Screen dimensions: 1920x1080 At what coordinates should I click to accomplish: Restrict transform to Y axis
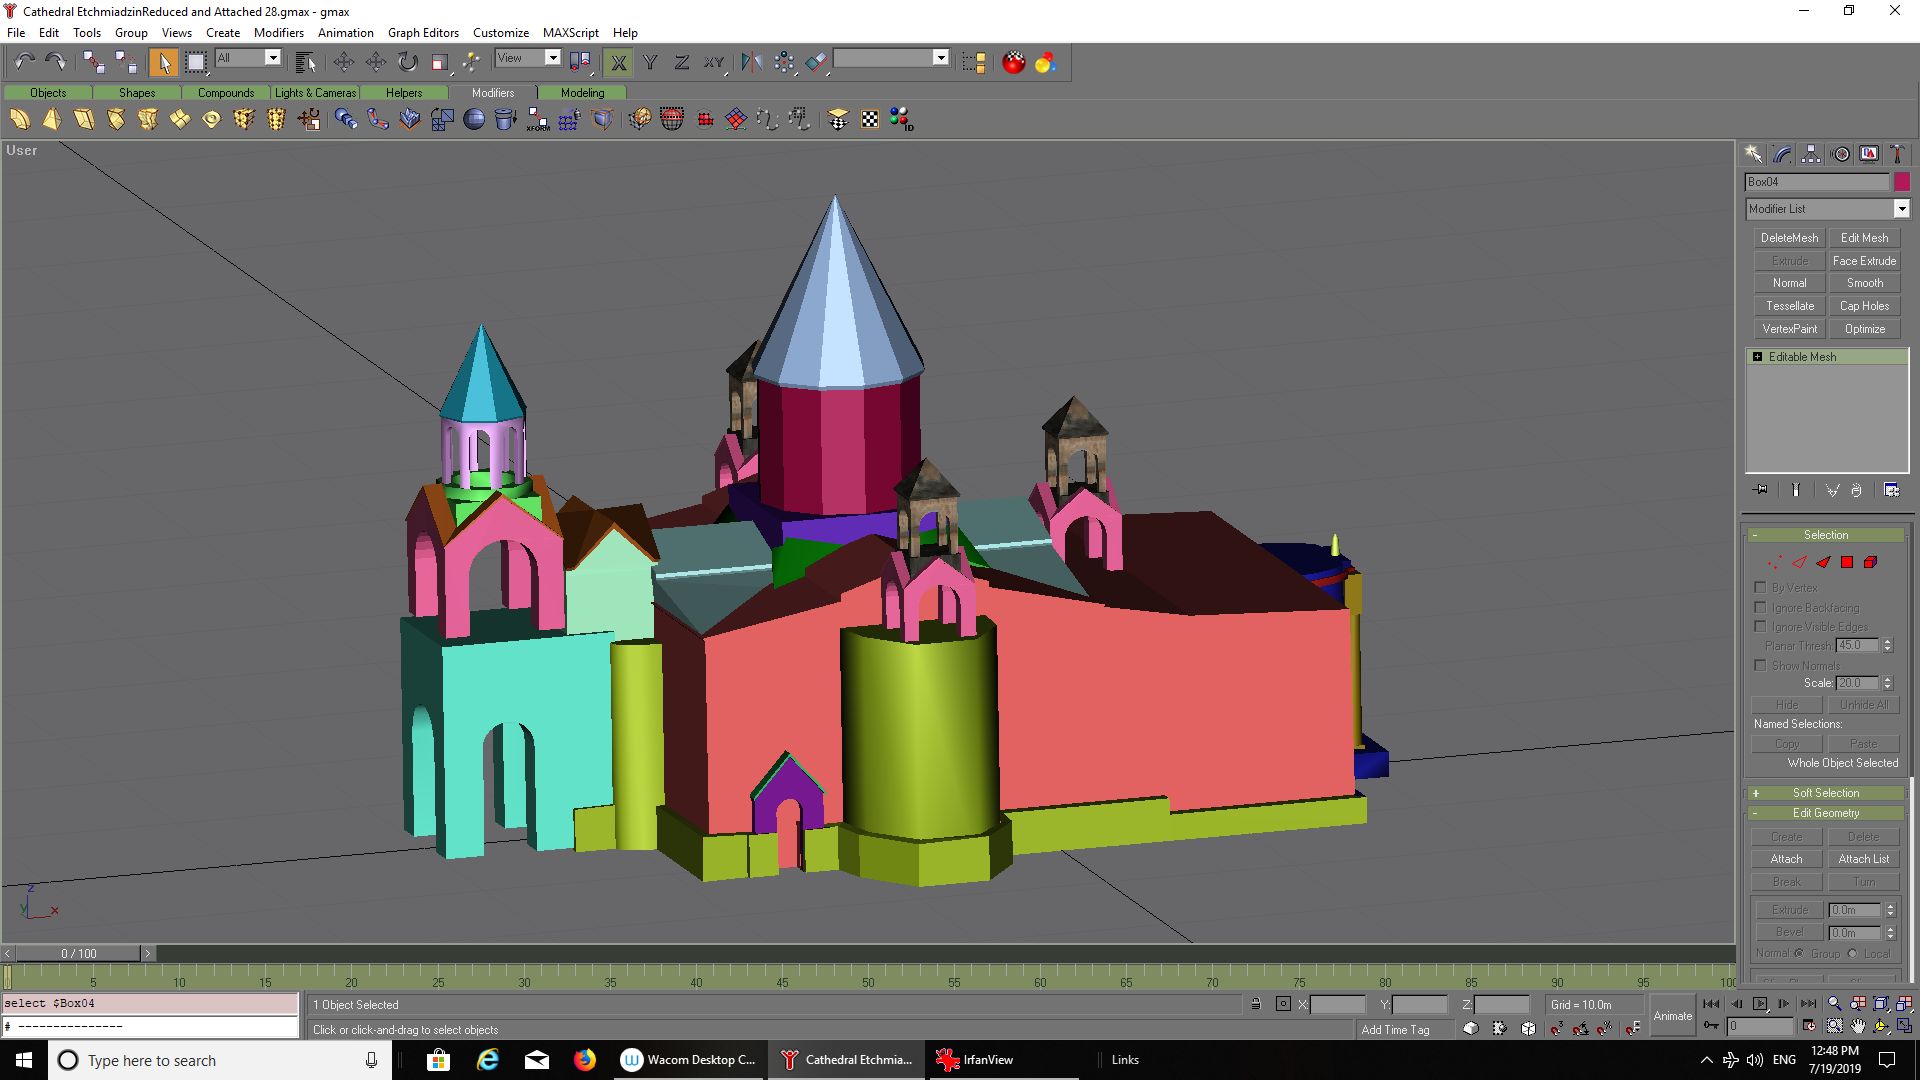click(650, 62)
